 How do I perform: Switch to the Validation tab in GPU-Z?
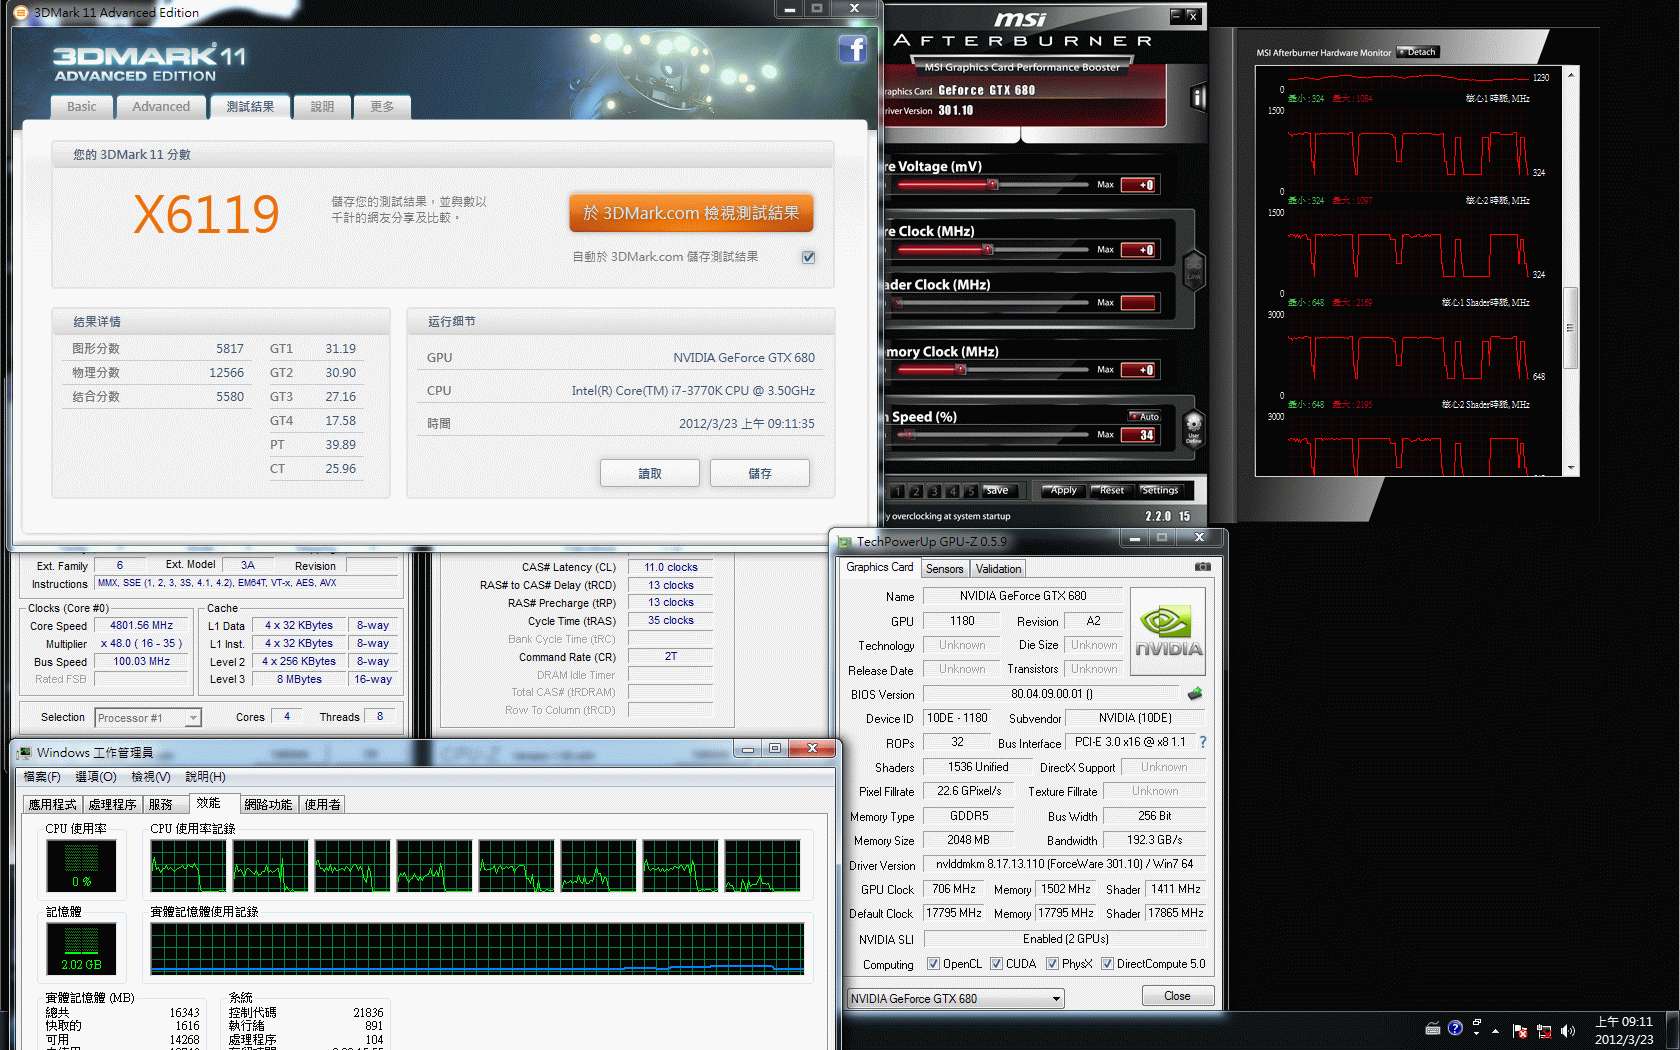[x=998, y=569]
